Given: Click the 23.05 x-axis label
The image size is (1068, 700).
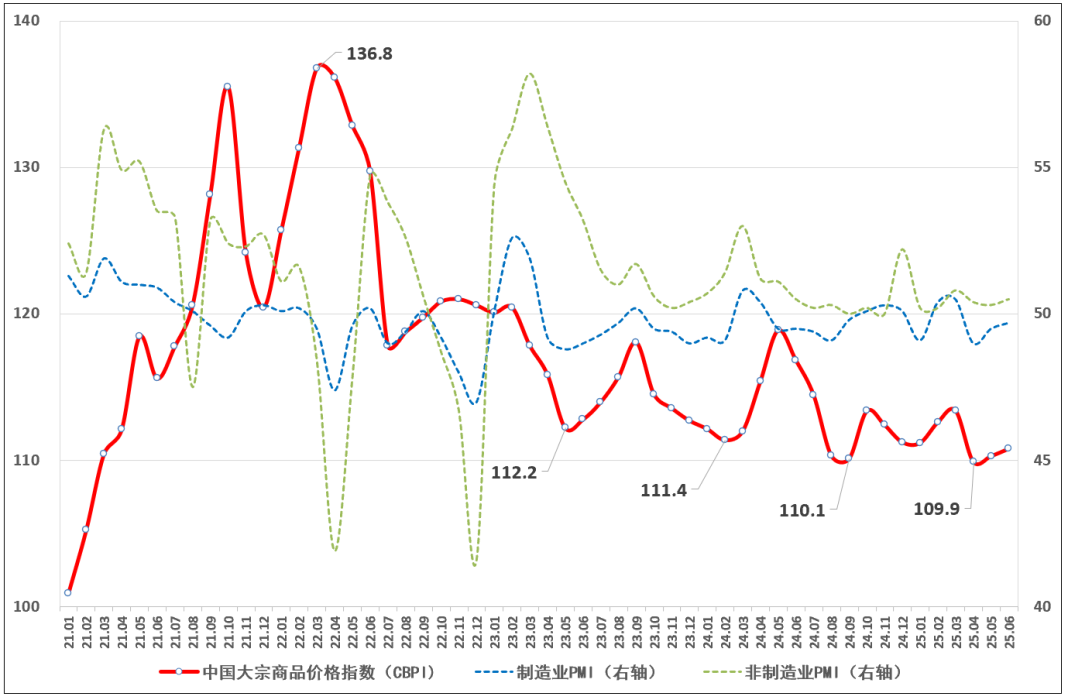Looking at the screenshot, I should click(x=566, y=633).
